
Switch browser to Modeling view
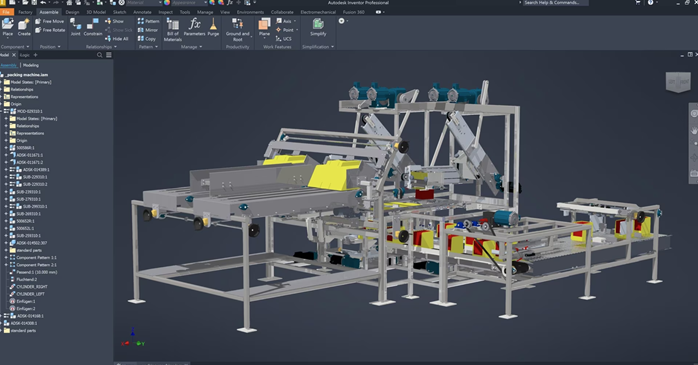[x=31, y=65]
